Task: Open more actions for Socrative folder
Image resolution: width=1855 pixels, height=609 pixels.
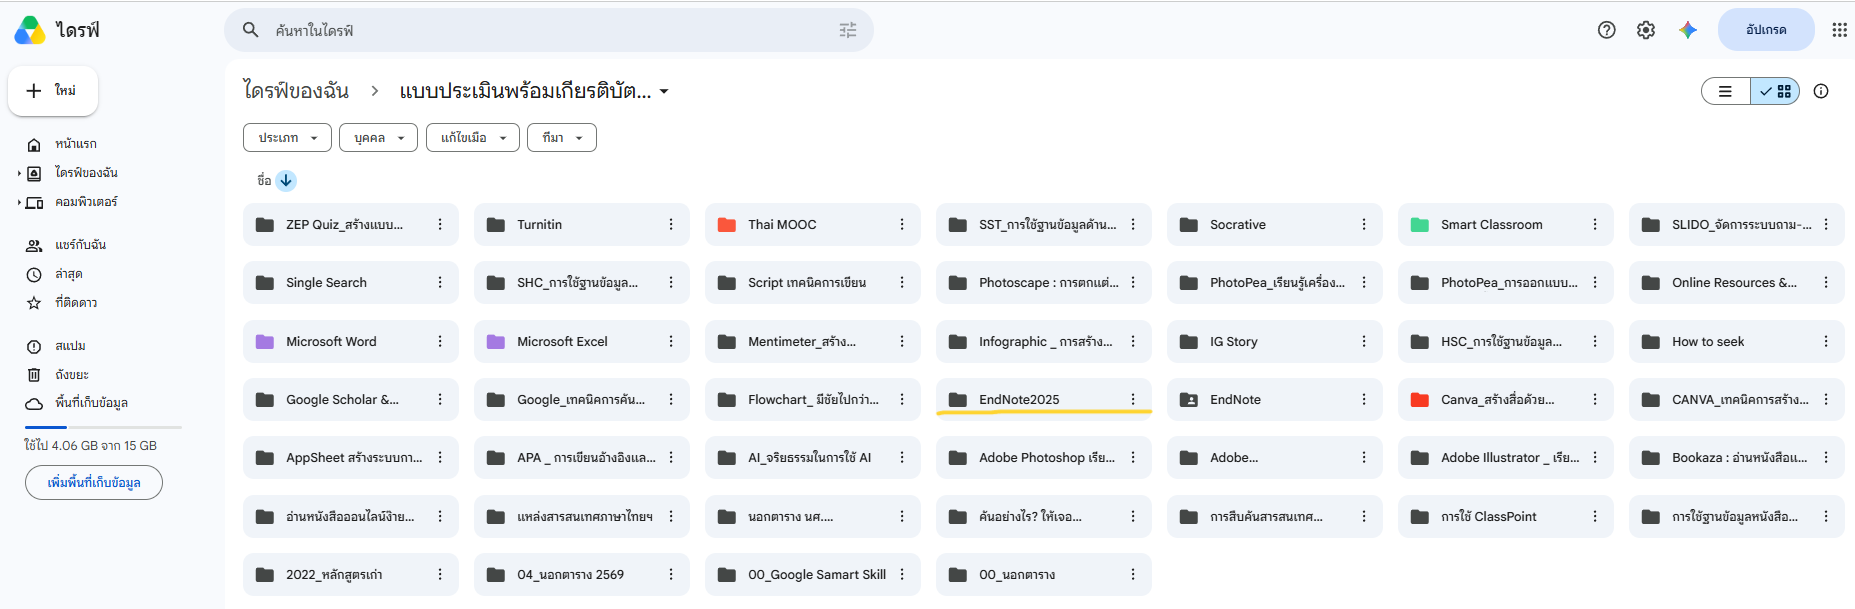Action: coord(1364,225)
